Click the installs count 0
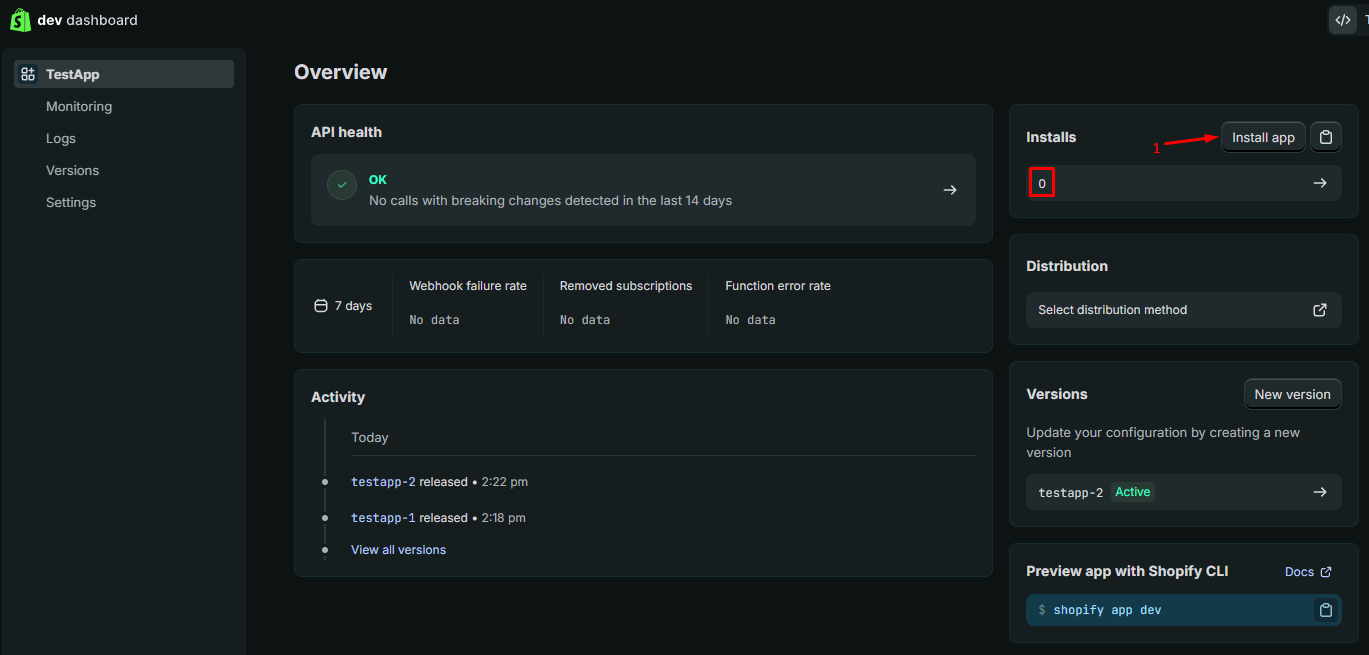Screen dimensions: 1369x655 (x=1042, y=183)
